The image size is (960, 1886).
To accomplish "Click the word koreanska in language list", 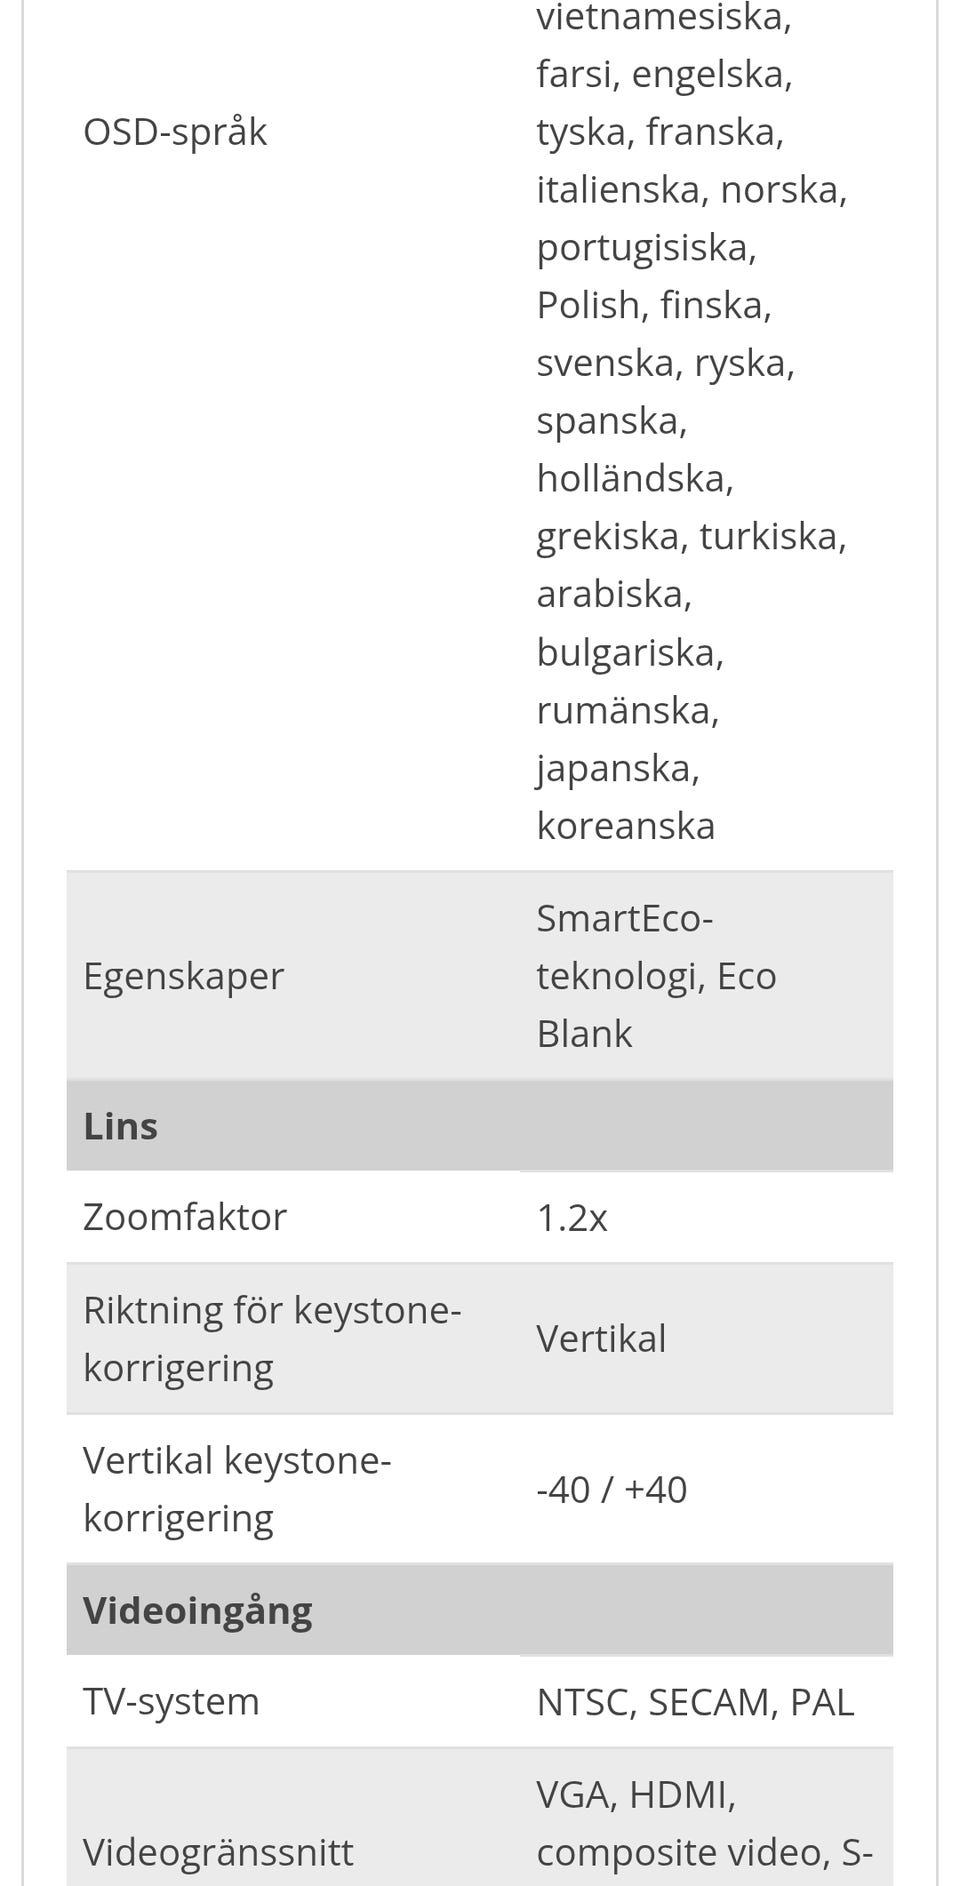I will click(625, 826).
